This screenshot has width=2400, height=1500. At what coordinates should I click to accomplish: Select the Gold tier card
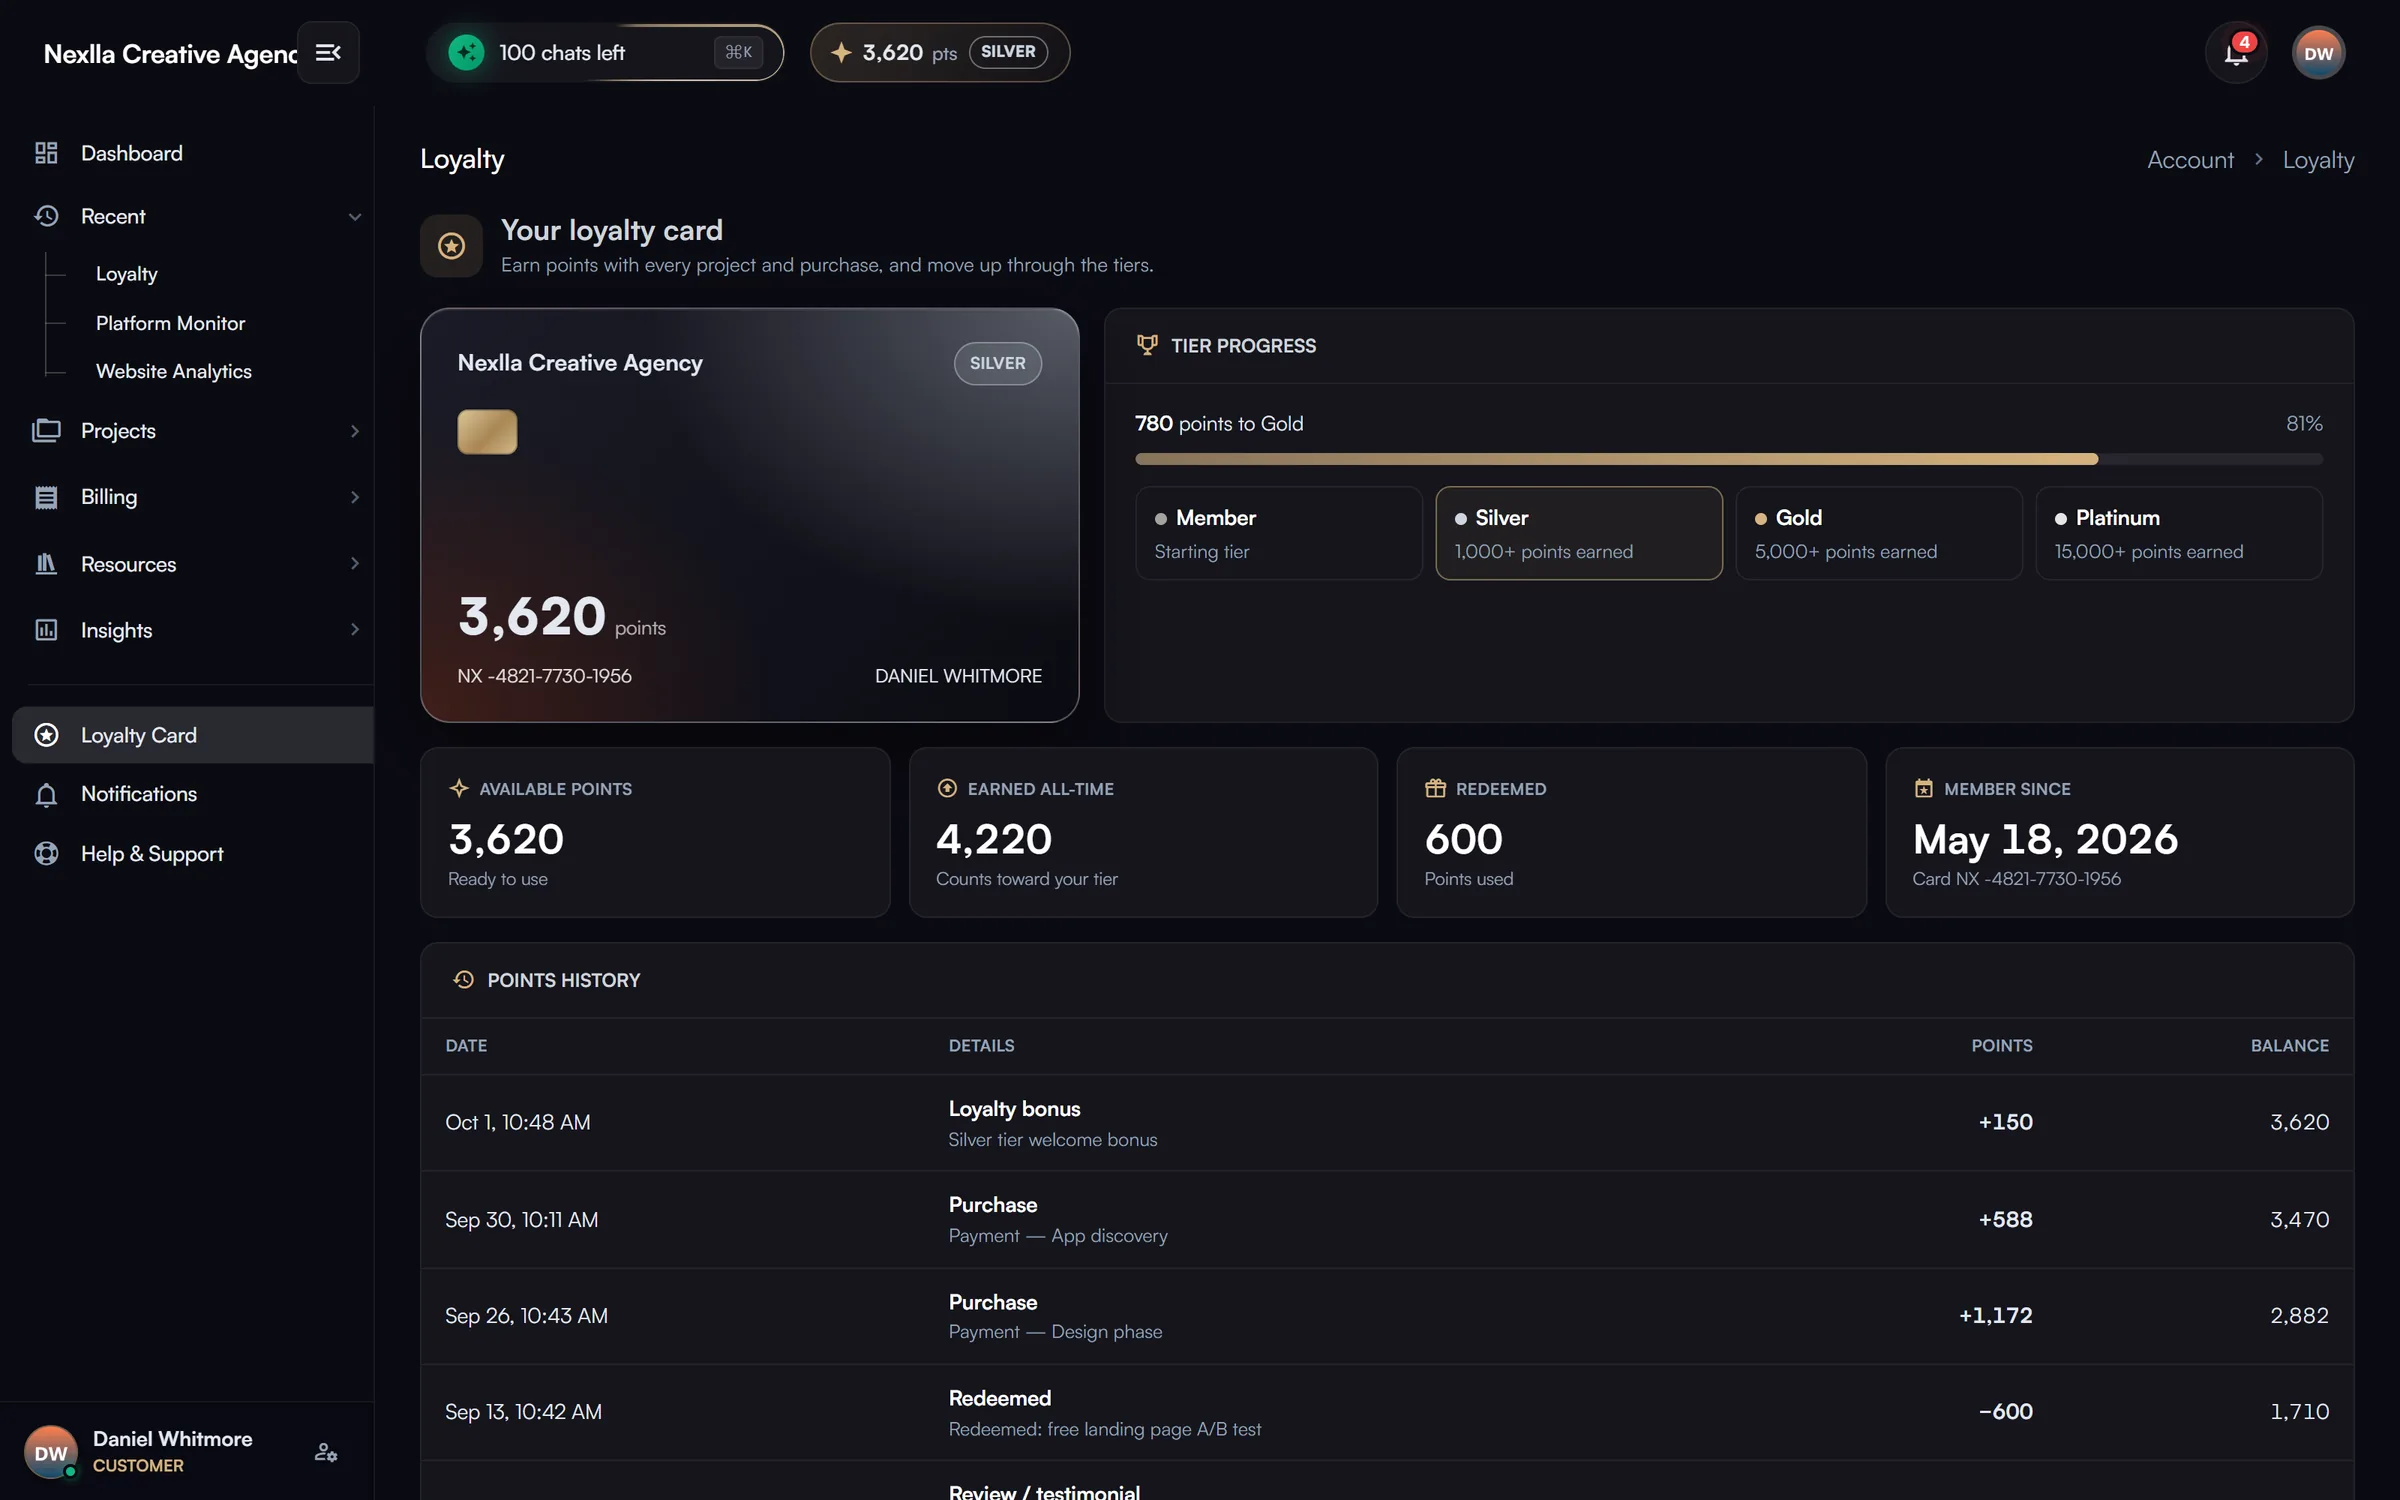(1878, 533)
